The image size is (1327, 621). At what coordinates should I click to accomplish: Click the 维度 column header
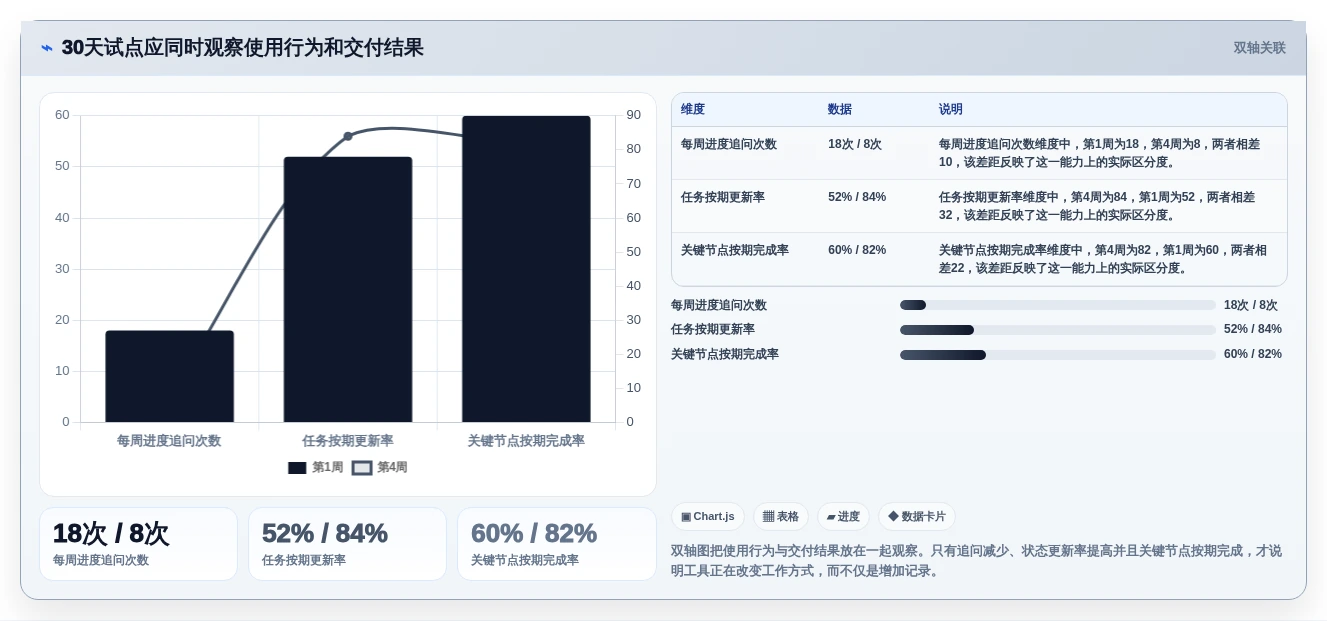click(x=693, y=109)
